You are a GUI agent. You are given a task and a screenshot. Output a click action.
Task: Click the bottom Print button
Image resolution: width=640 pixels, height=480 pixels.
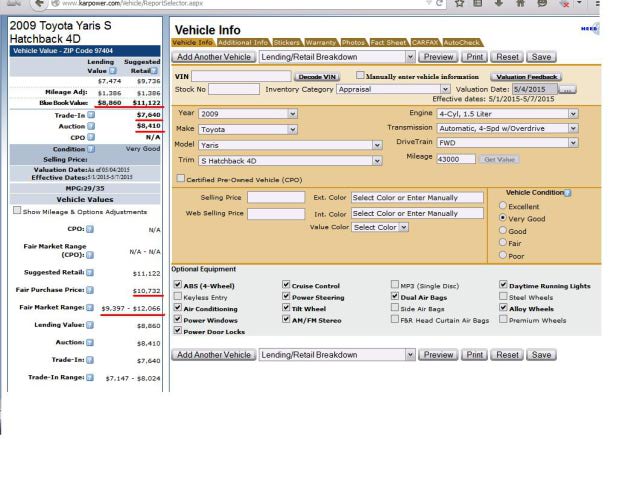pos(474,355)
